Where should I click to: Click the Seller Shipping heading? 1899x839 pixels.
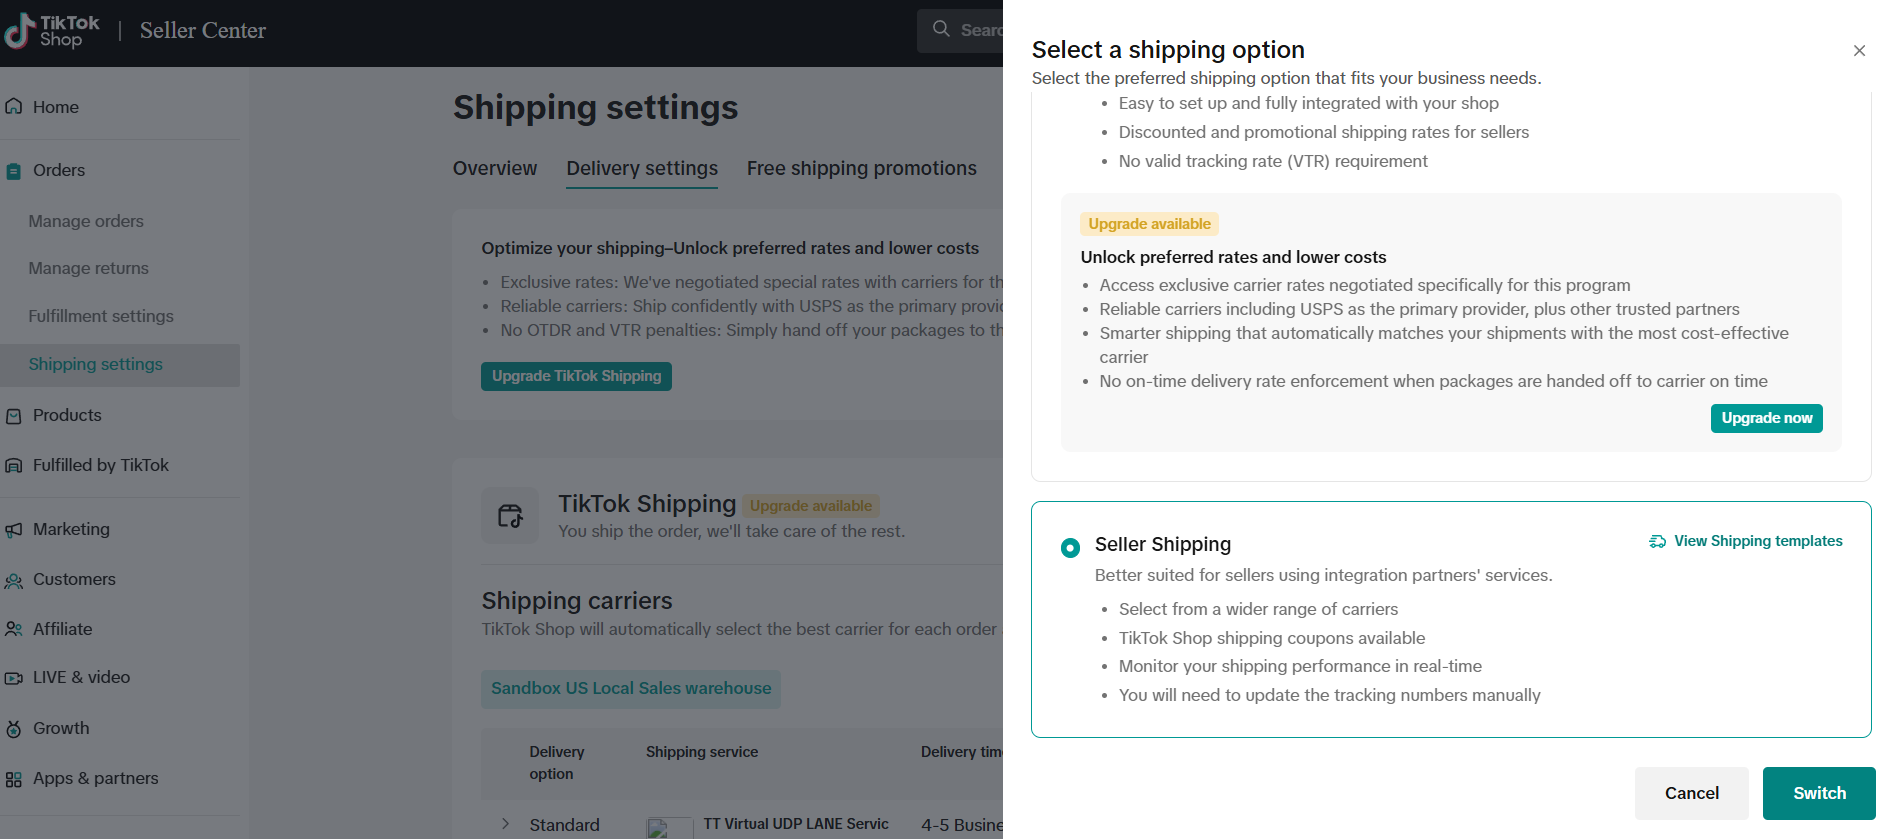[x=1163, y=544]
